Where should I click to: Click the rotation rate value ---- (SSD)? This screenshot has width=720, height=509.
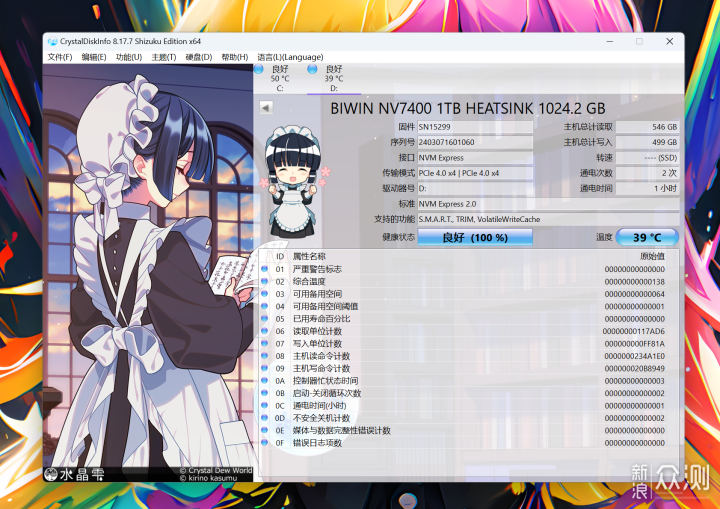click(x=647, y=158)
